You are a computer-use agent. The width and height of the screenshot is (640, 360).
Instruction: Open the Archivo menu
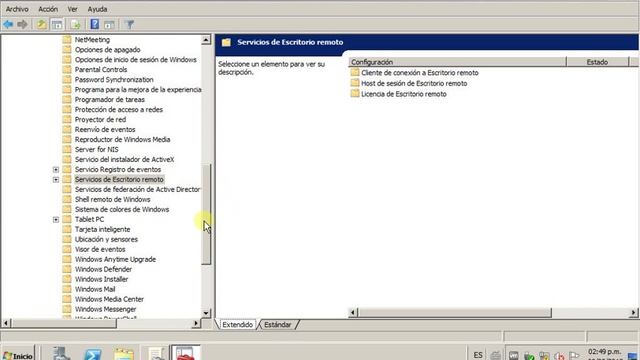tap(17, 9)
